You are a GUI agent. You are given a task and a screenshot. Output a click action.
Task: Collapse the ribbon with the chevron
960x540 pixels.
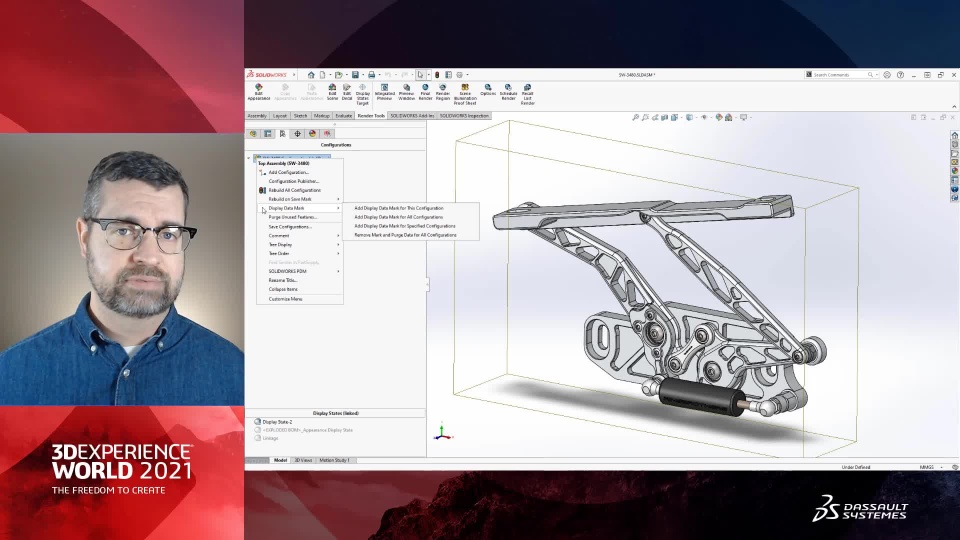(953, 107)
